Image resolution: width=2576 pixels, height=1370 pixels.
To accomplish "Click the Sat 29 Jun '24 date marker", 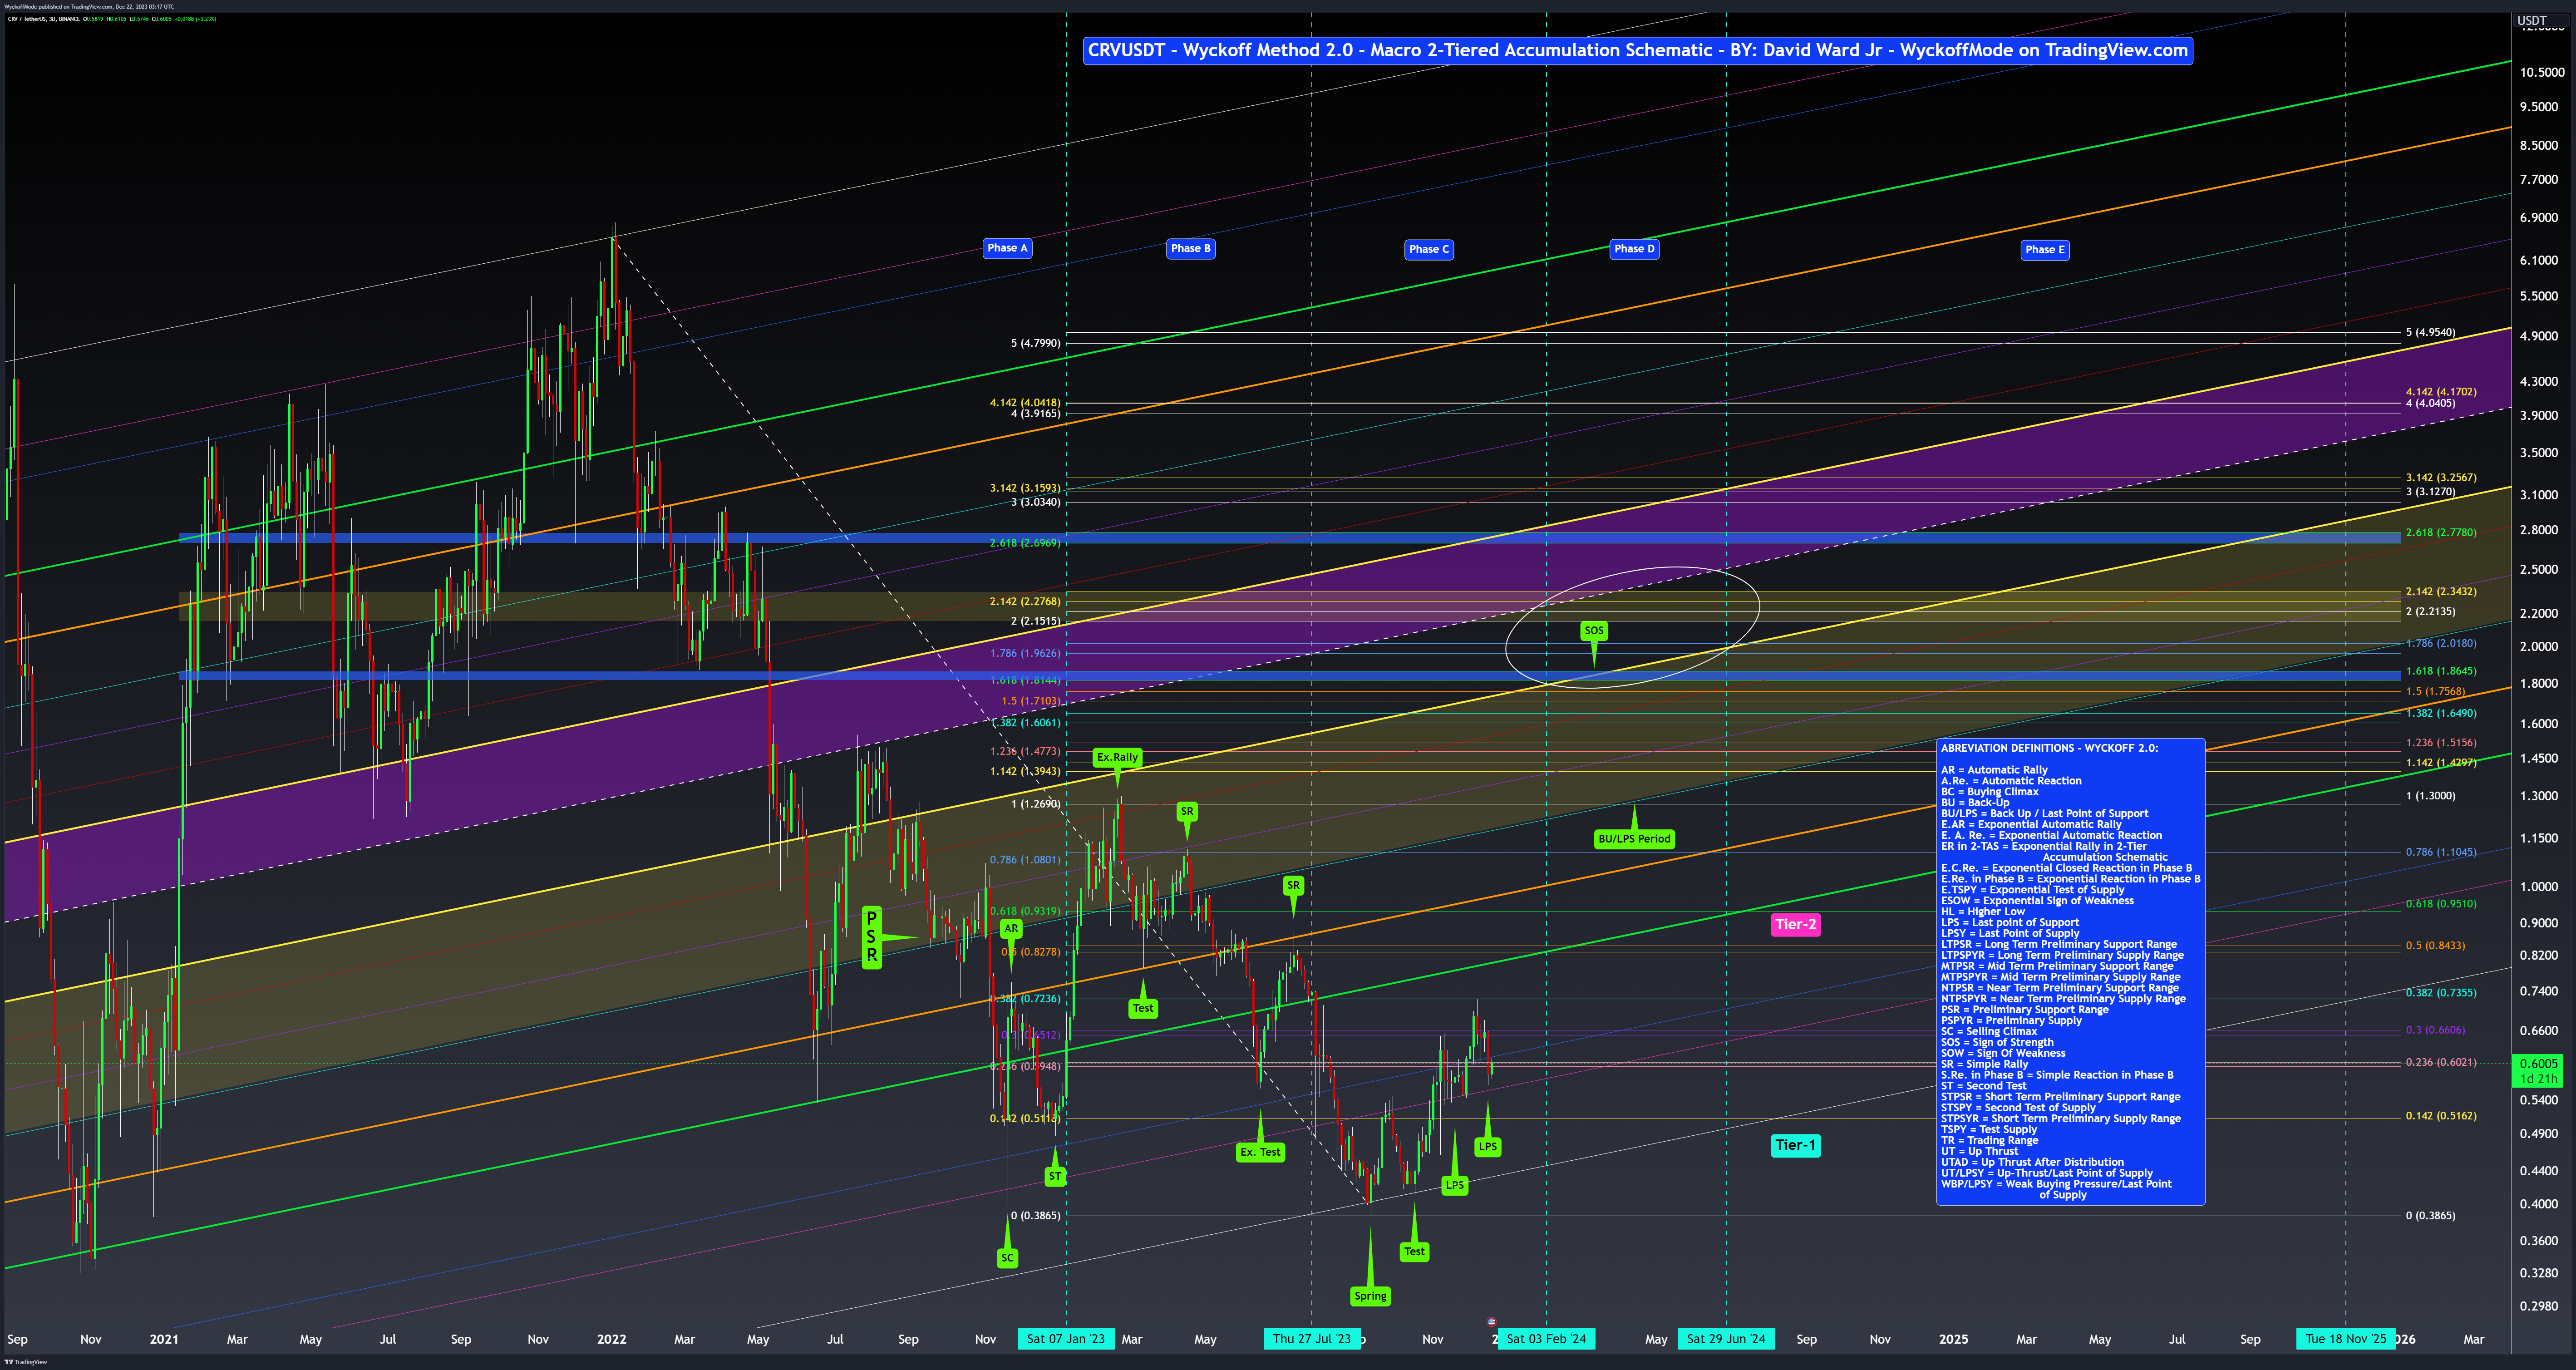I will coord(1726,1339).
